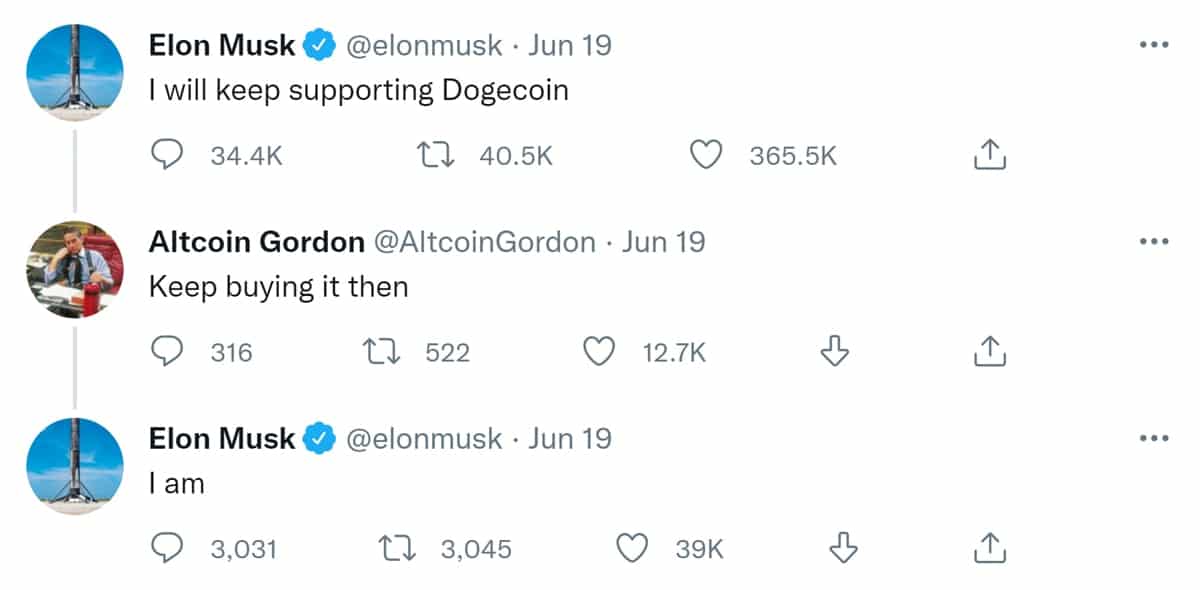This screenshot has width=1200, height=590.
Task: Share the 'I will keep supporting Dogecoin' tweet
Action: pos(988,155)
